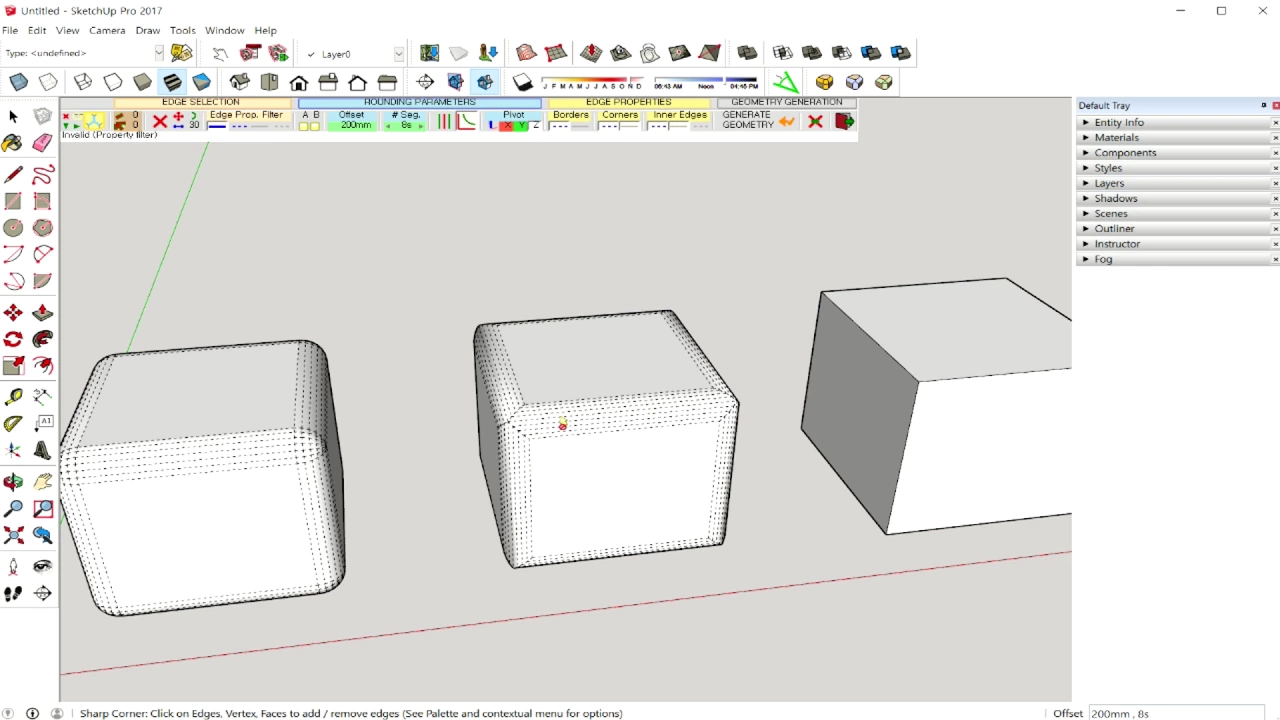Open the Edit menu
1280x720 pixels.
(37, 31)
